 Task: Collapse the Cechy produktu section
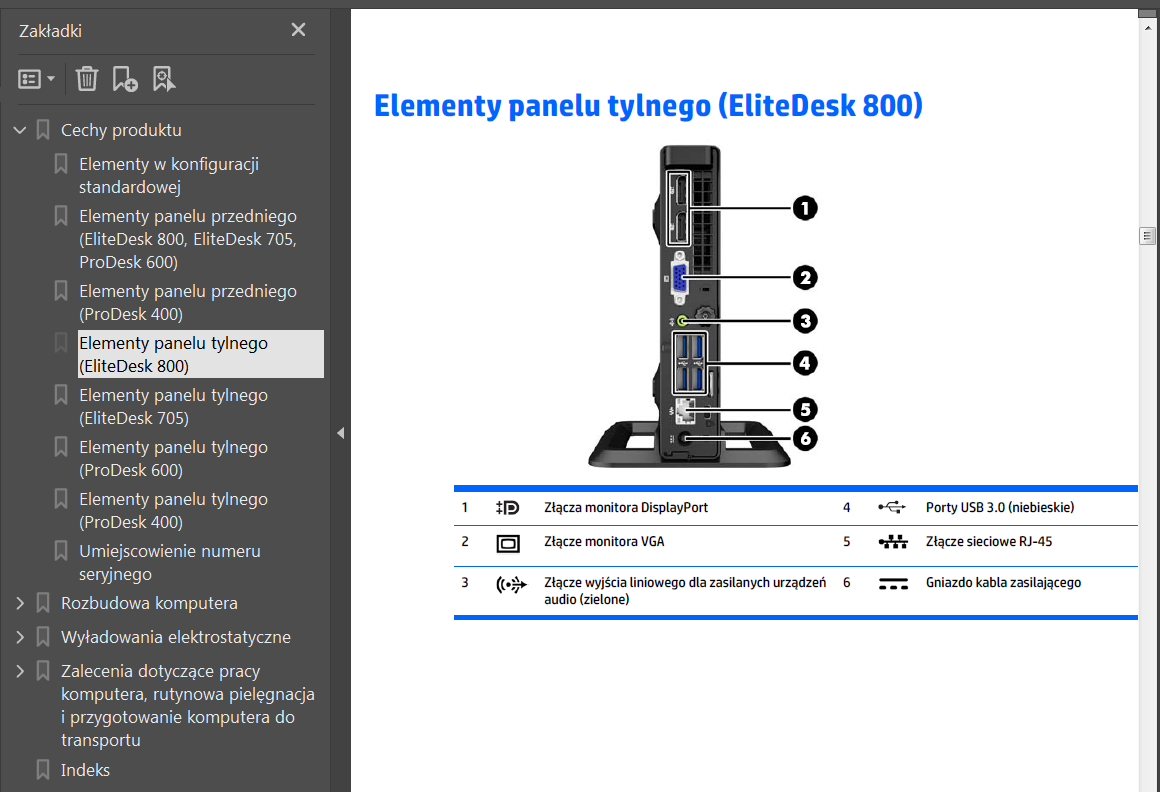20,130
